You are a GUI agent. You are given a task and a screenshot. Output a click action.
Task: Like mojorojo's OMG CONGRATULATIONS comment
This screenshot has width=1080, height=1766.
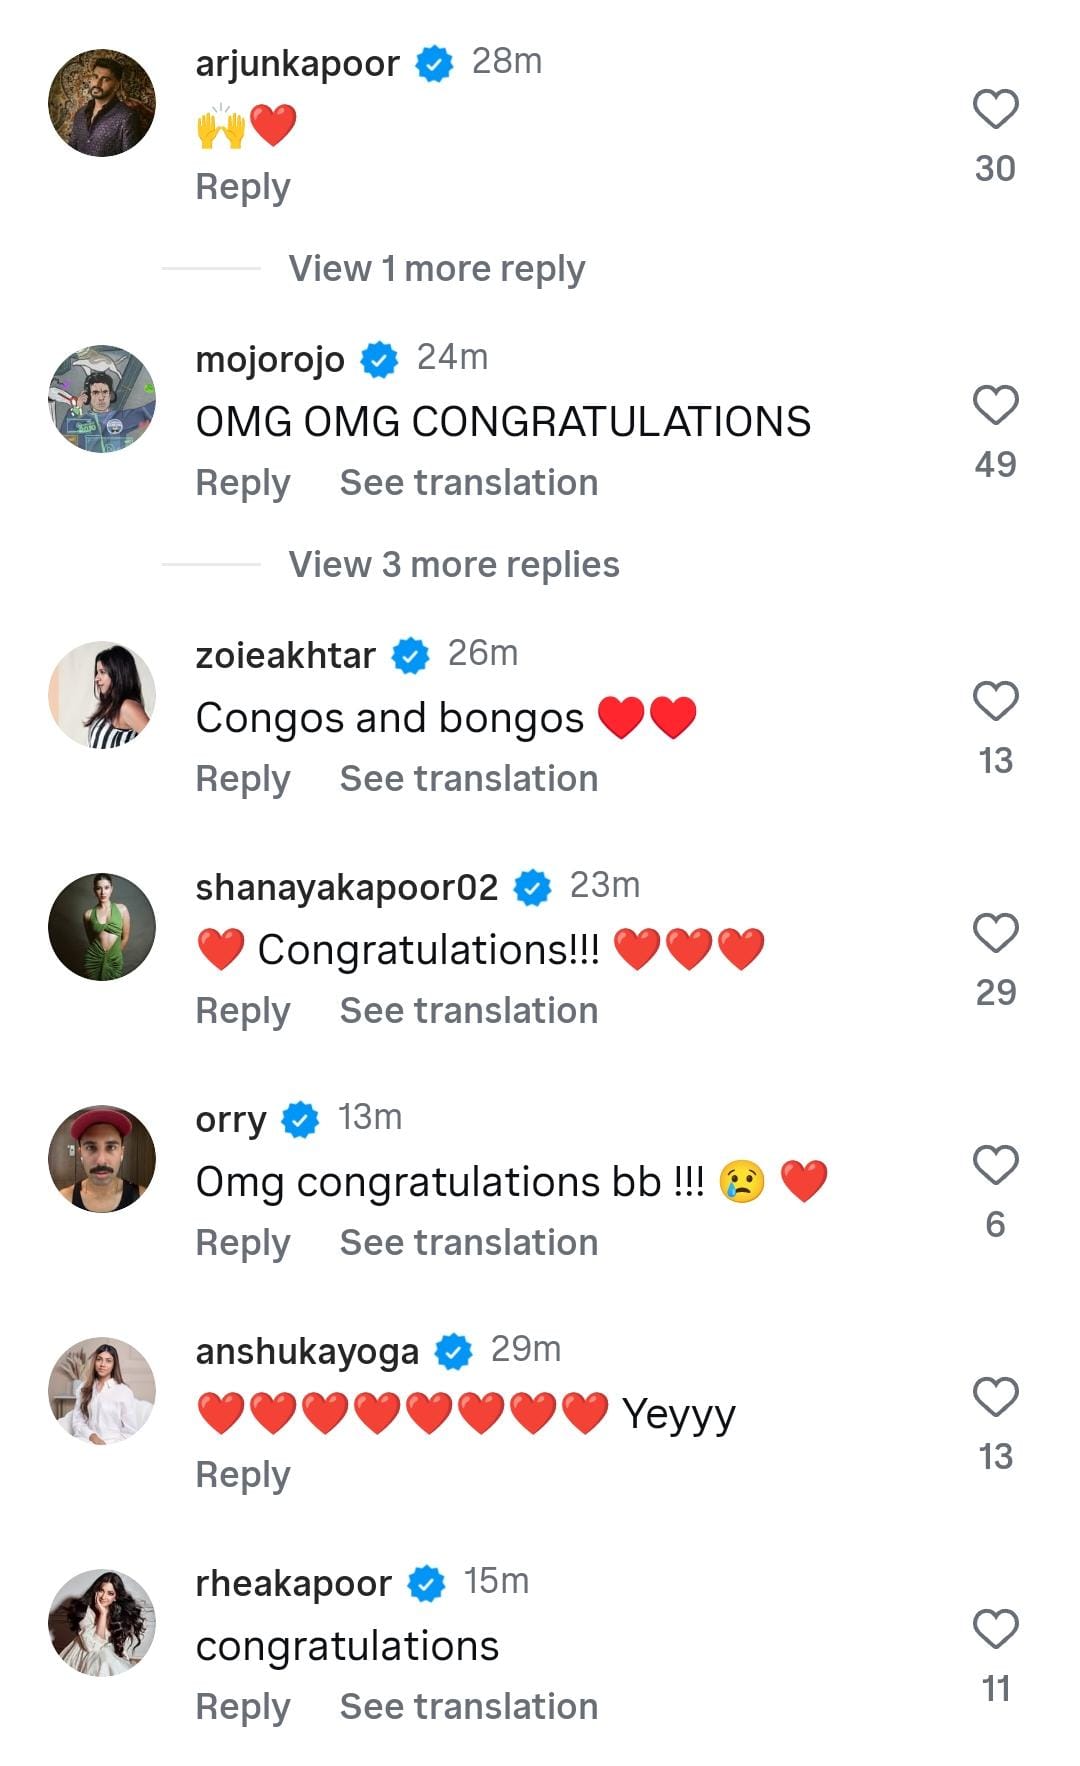995,405
